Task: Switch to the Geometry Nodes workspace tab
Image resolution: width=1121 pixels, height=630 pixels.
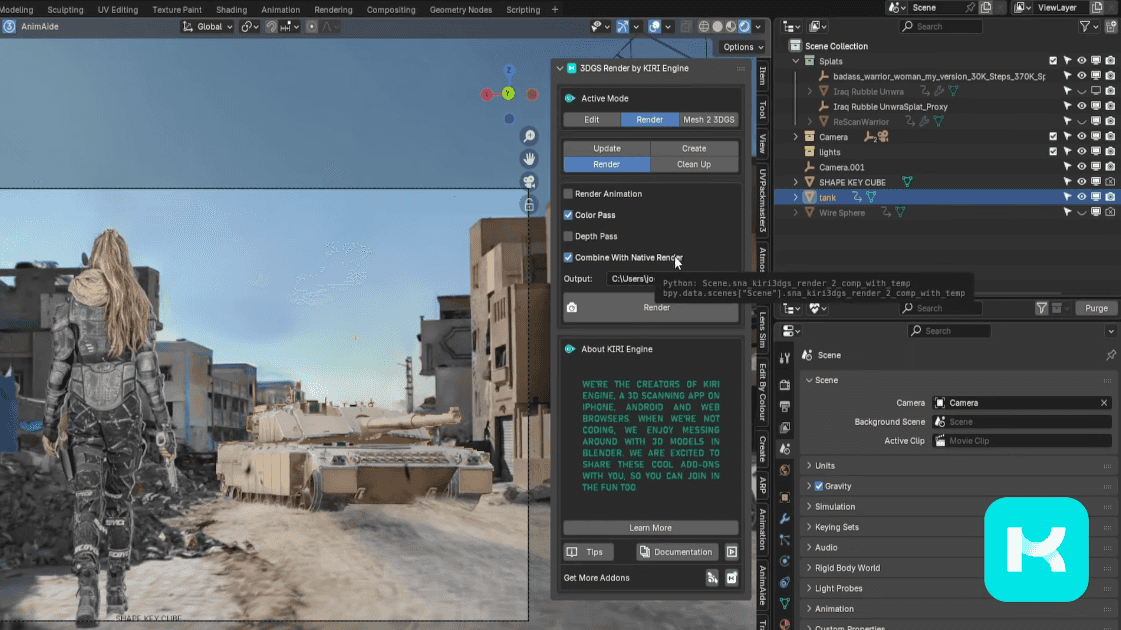Action: [461, 10]
